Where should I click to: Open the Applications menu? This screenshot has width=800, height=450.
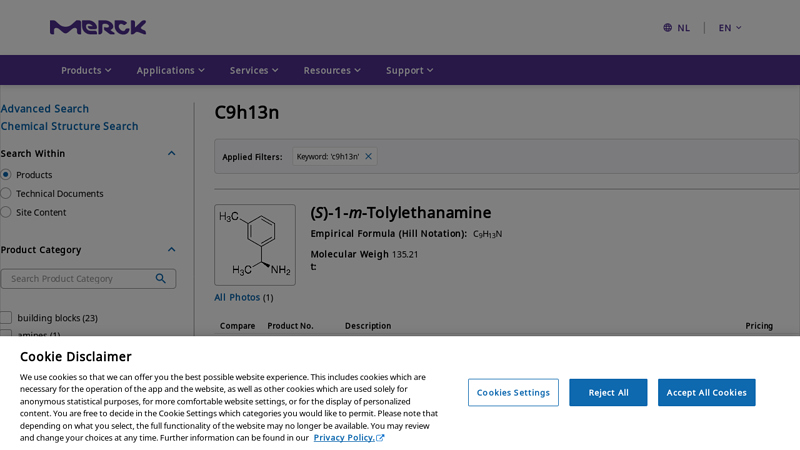pos(170,70)
